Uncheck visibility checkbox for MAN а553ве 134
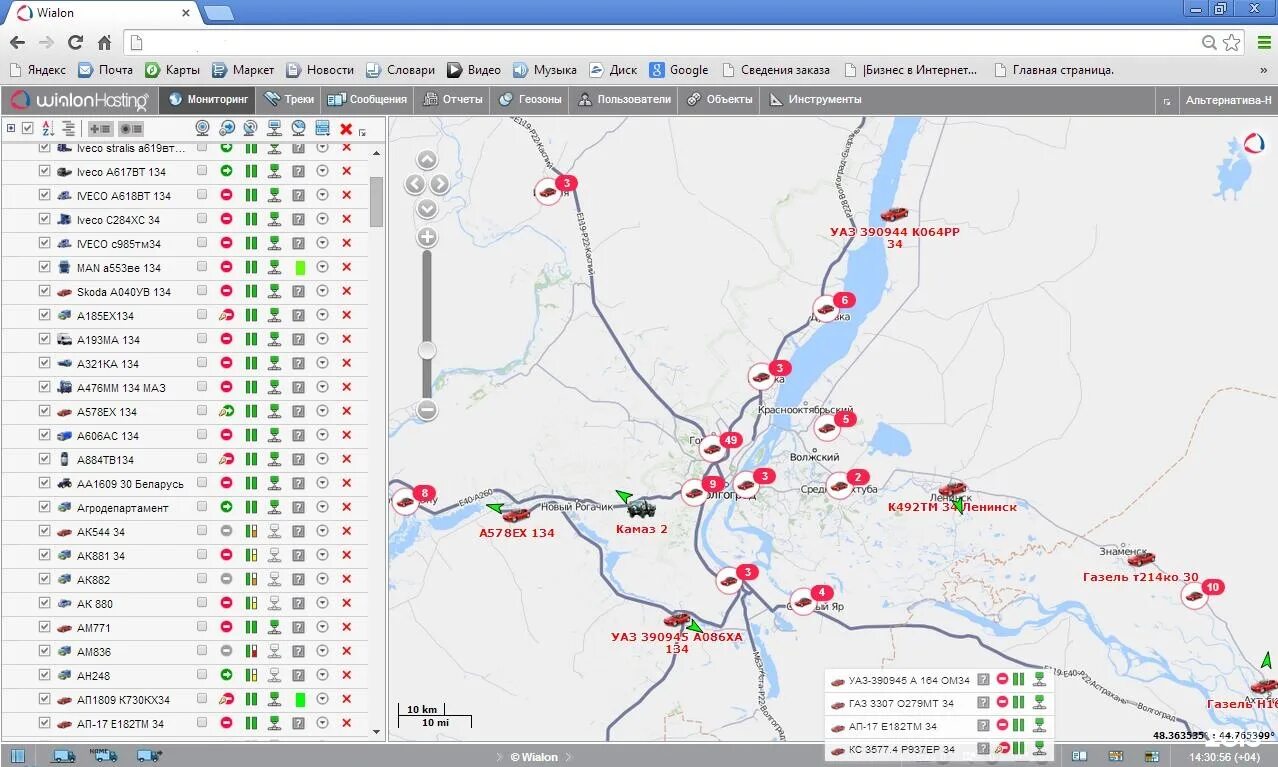The width and height of the screenshot is (1278, 767). pyautogui.click(x=44, y=267)
